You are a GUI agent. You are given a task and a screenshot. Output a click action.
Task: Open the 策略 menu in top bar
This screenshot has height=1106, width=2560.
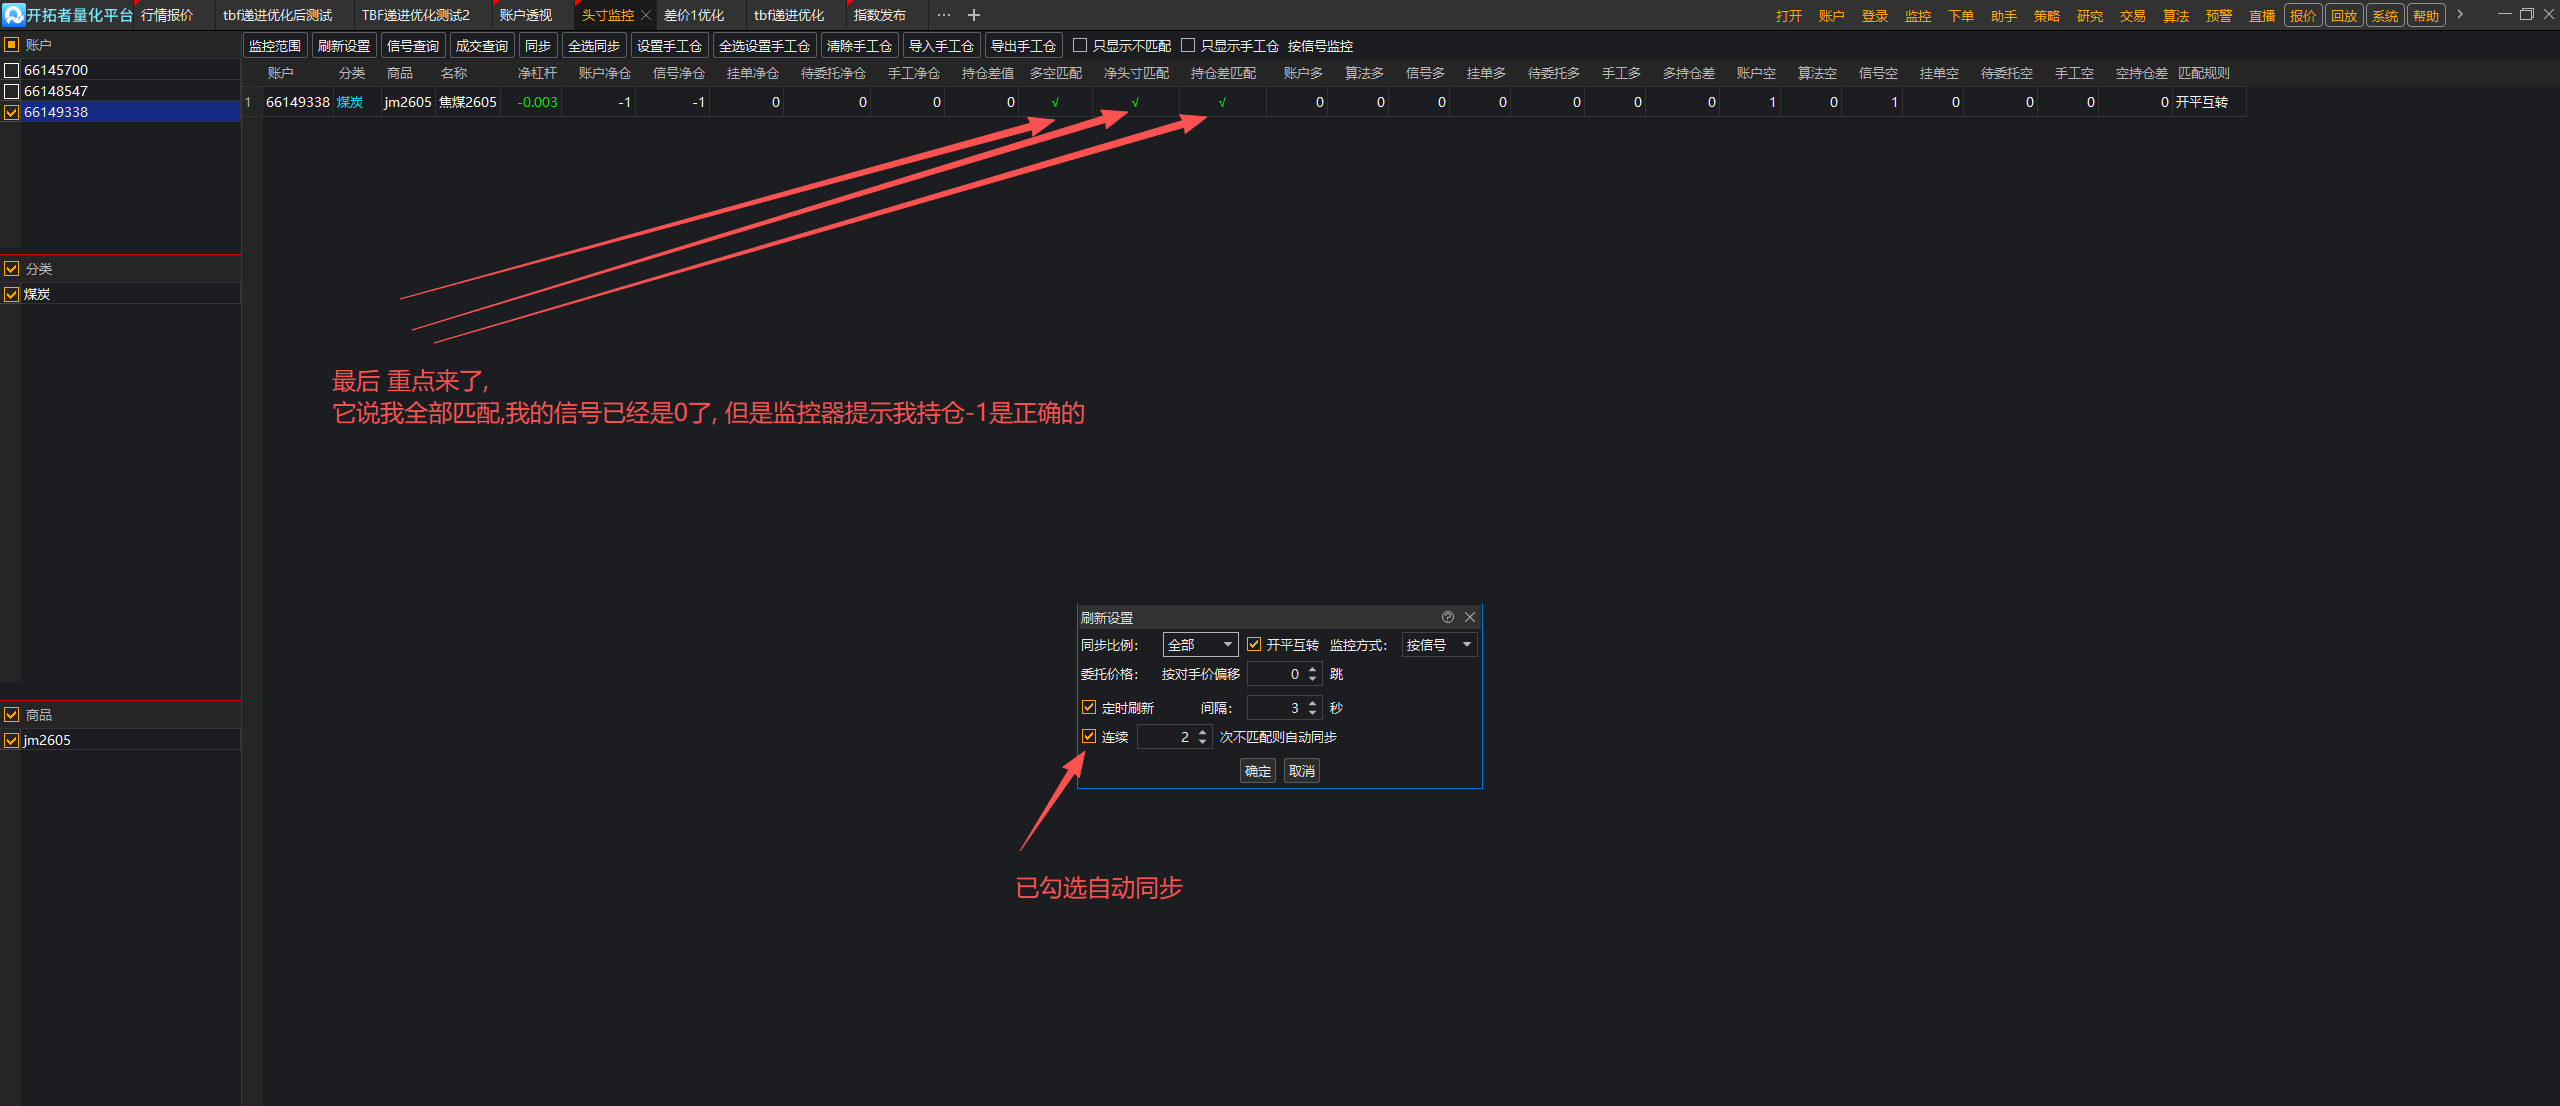coord(2047,16)
